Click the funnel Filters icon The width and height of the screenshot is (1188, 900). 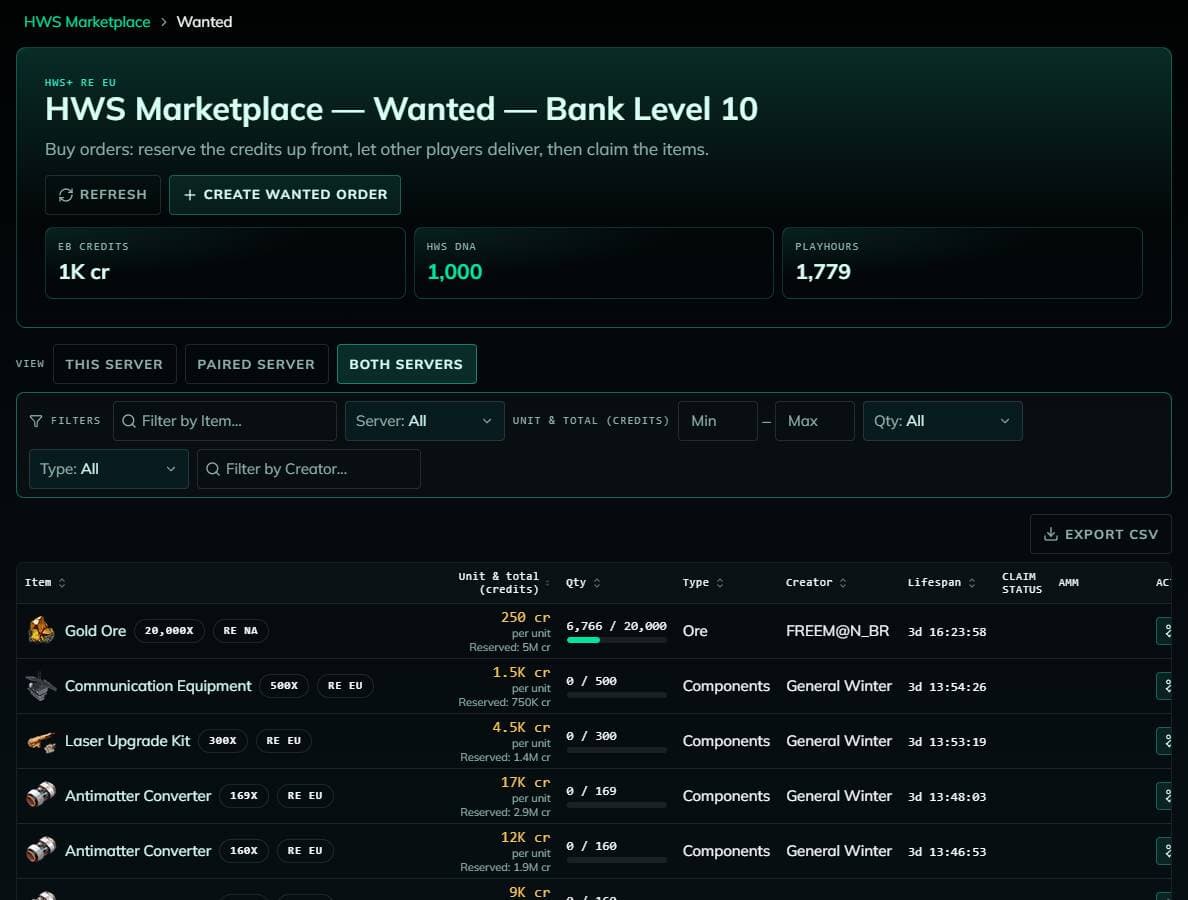(x=36, y=421)
